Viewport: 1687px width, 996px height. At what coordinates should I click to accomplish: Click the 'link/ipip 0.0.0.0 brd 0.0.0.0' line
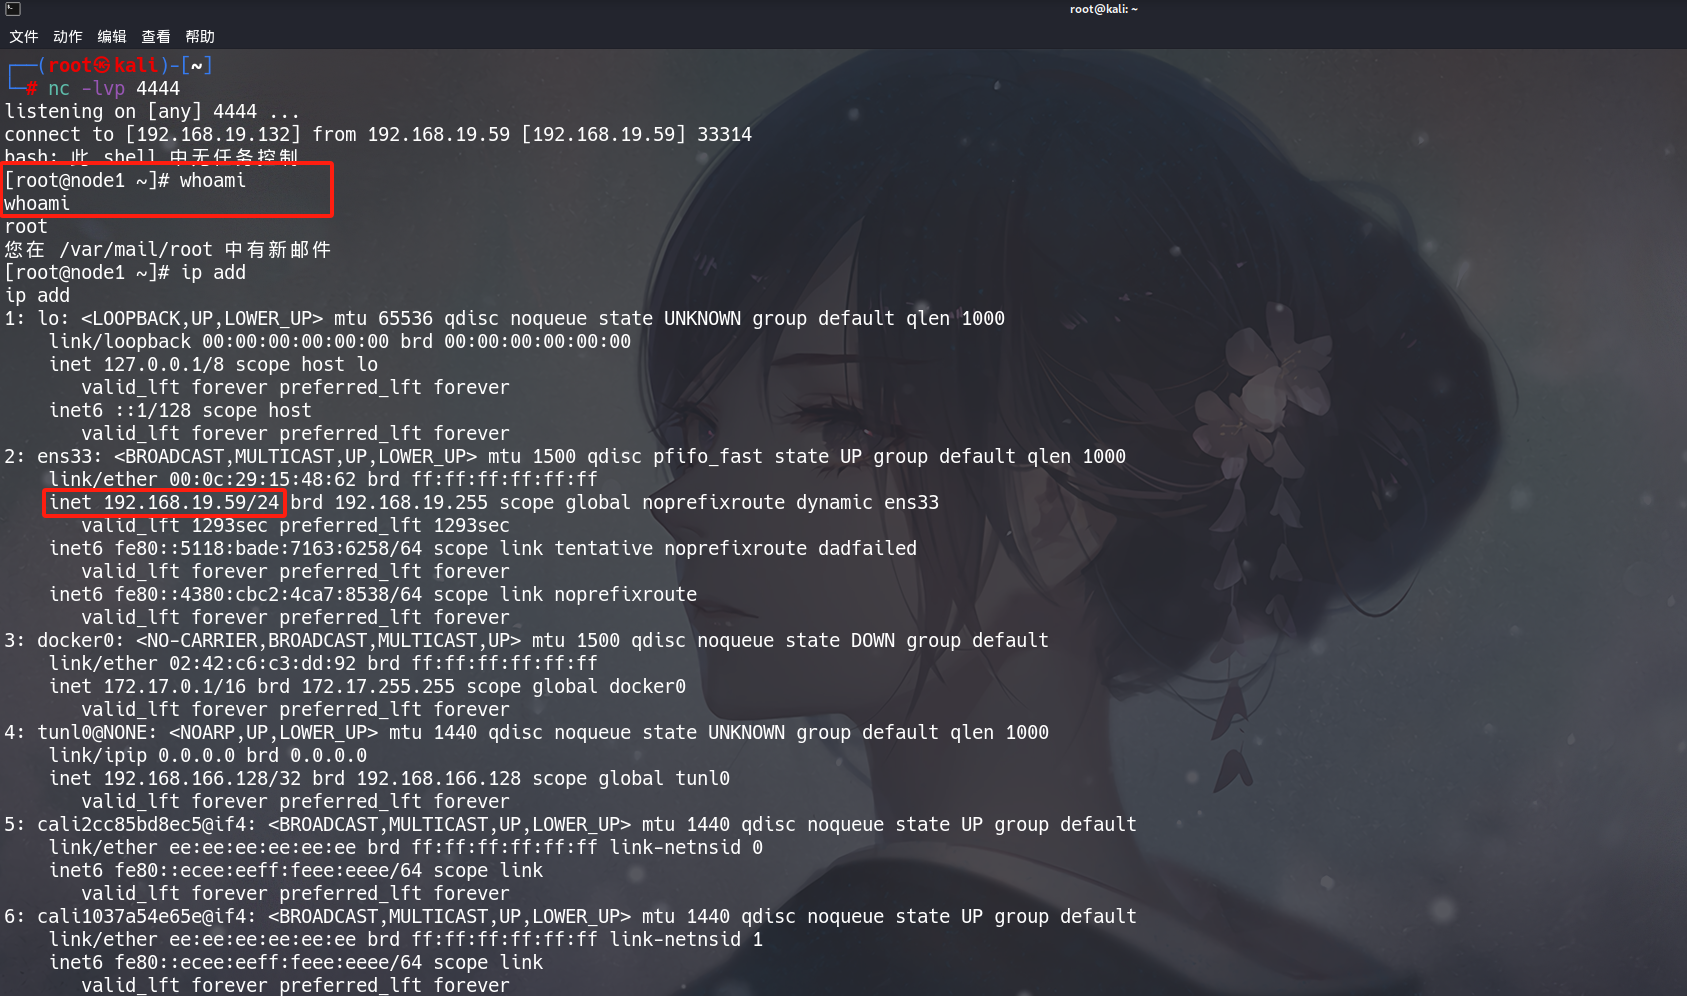(x=208, y=756)
